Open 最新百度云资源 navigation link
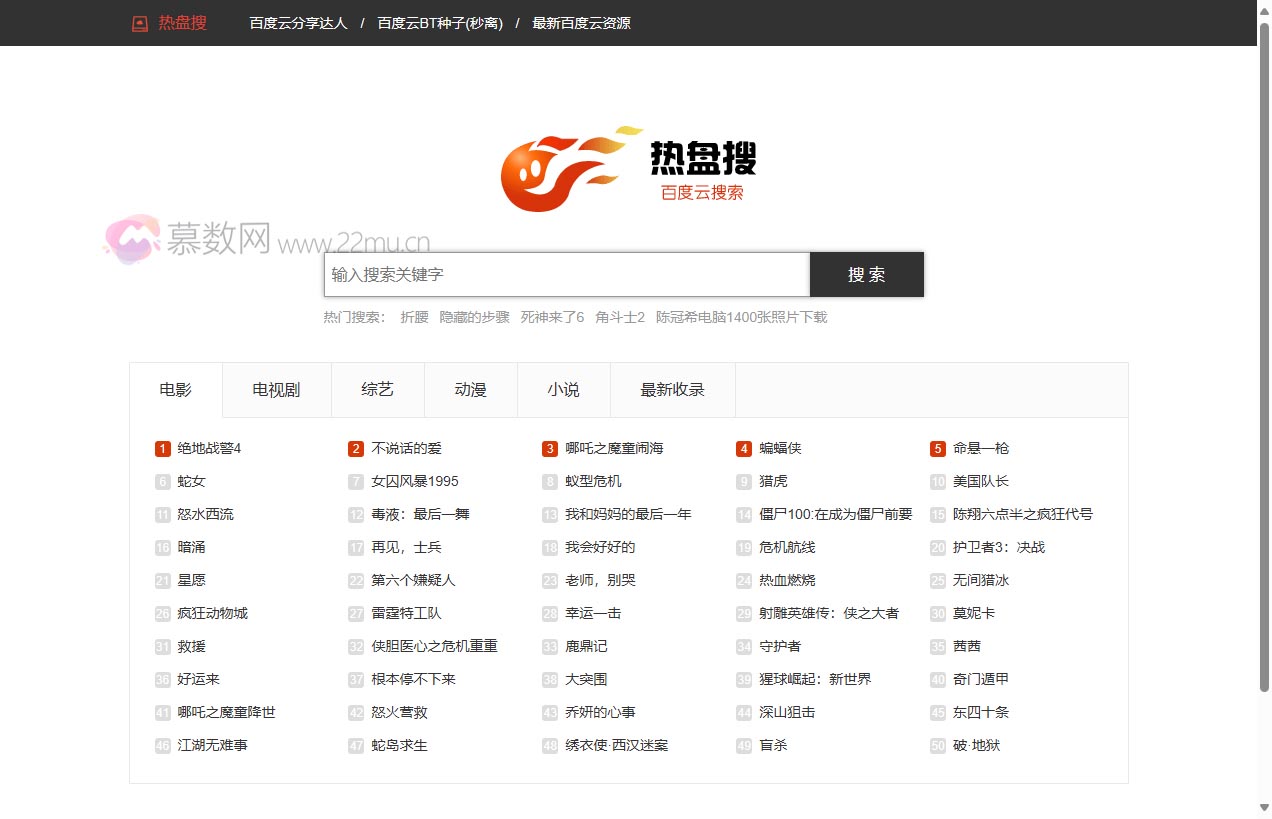 [581, 23]
